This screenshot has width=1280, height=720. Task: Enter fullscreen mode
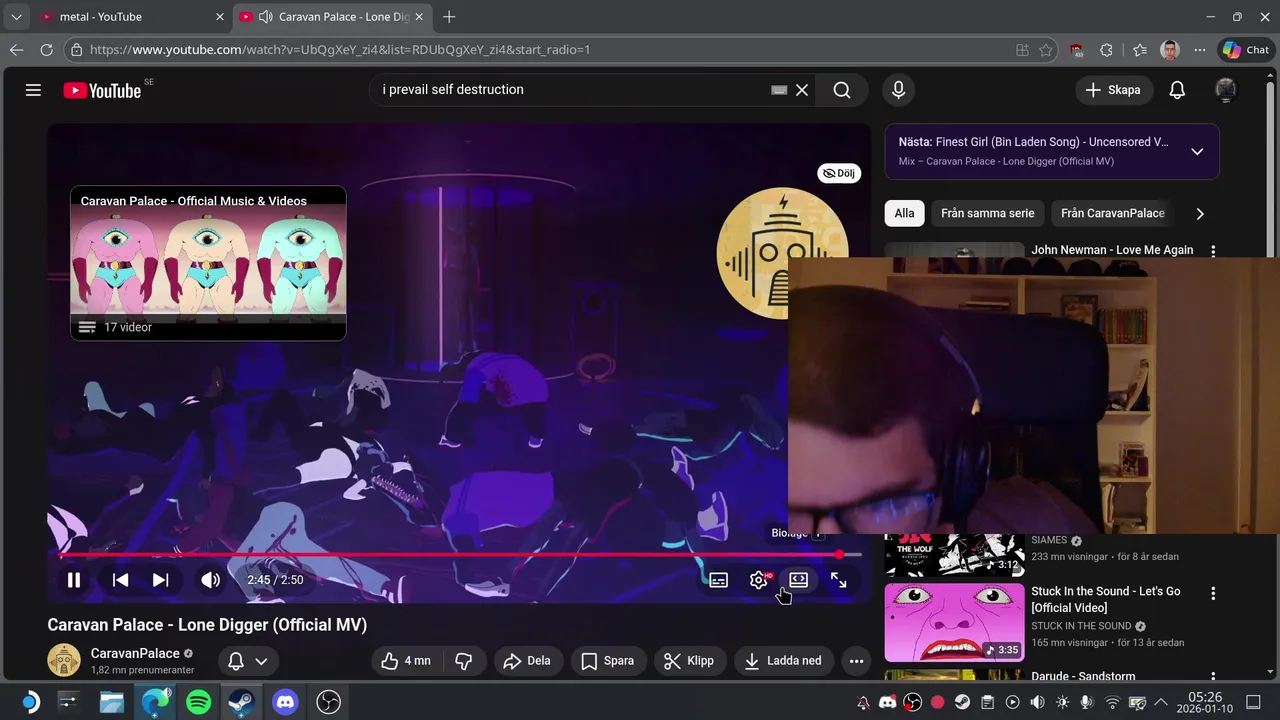pyautogui.click(x=838, y=580)
